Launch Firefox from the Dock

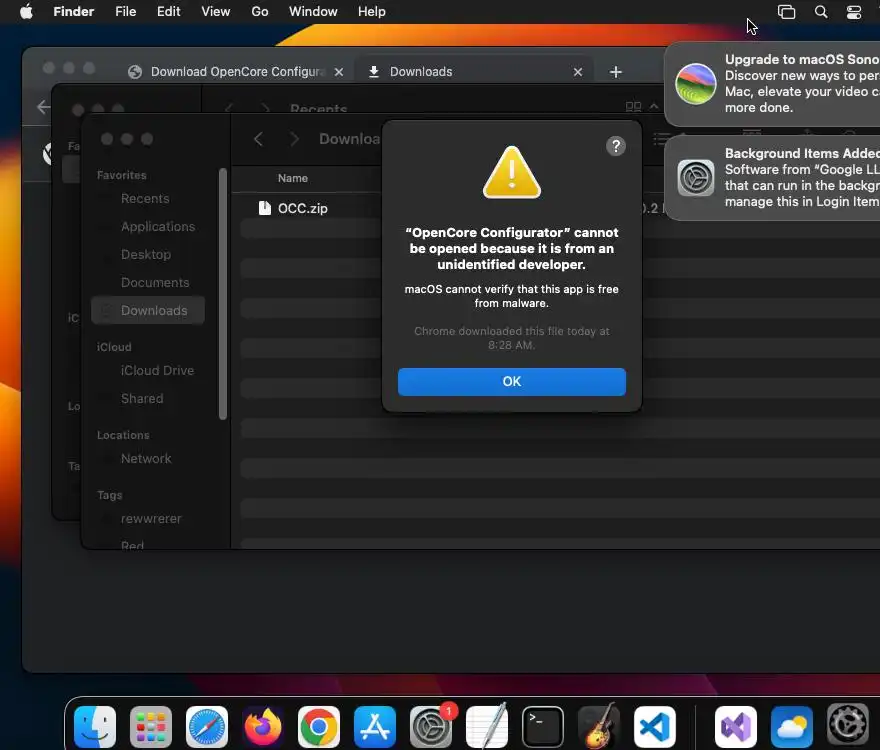tap(263, 727)
